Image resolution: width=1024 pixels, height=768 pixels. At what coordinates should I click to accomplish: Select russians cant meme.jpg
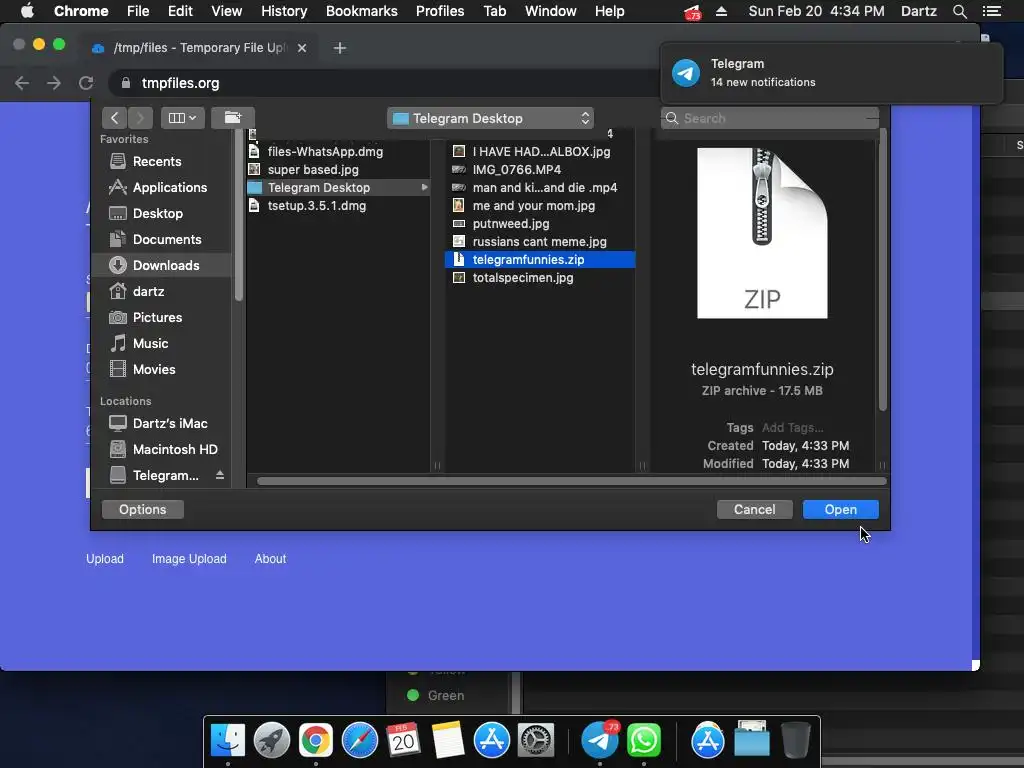(539, 242)
